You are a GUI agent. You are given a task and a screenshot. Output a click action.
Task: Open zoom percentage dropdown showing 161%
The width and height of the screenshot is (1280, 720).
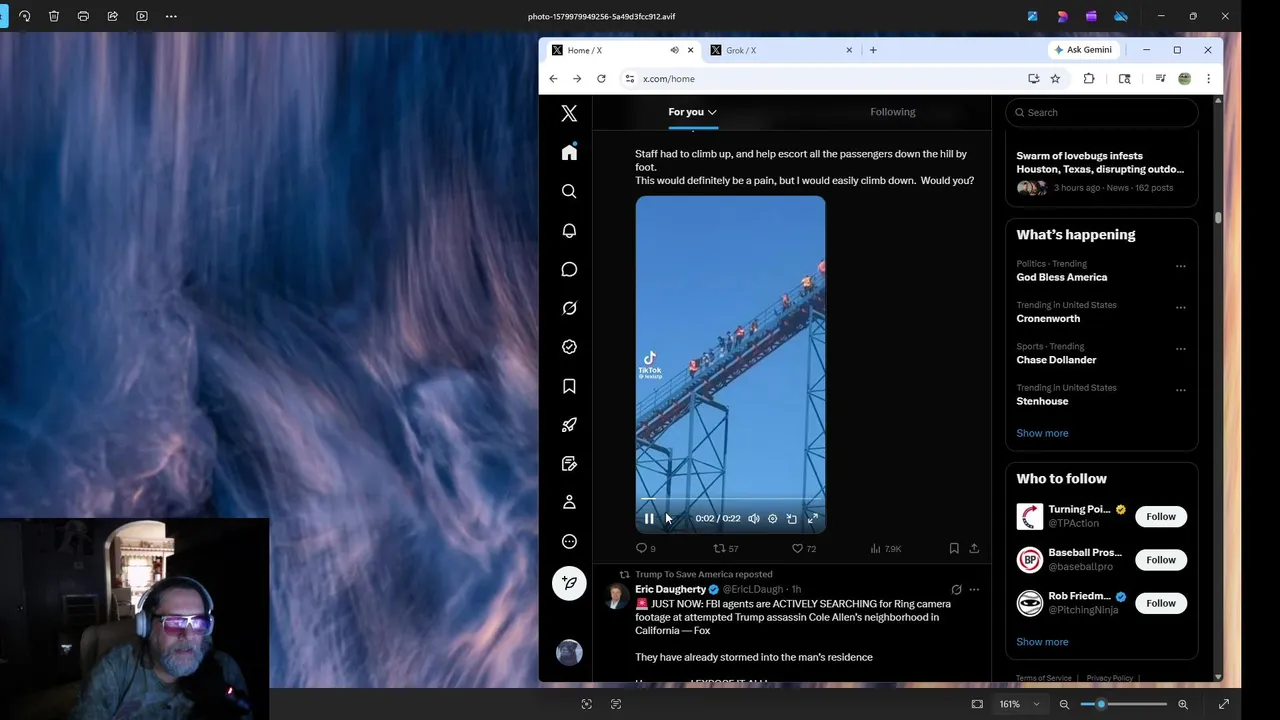click(1020, 704)
